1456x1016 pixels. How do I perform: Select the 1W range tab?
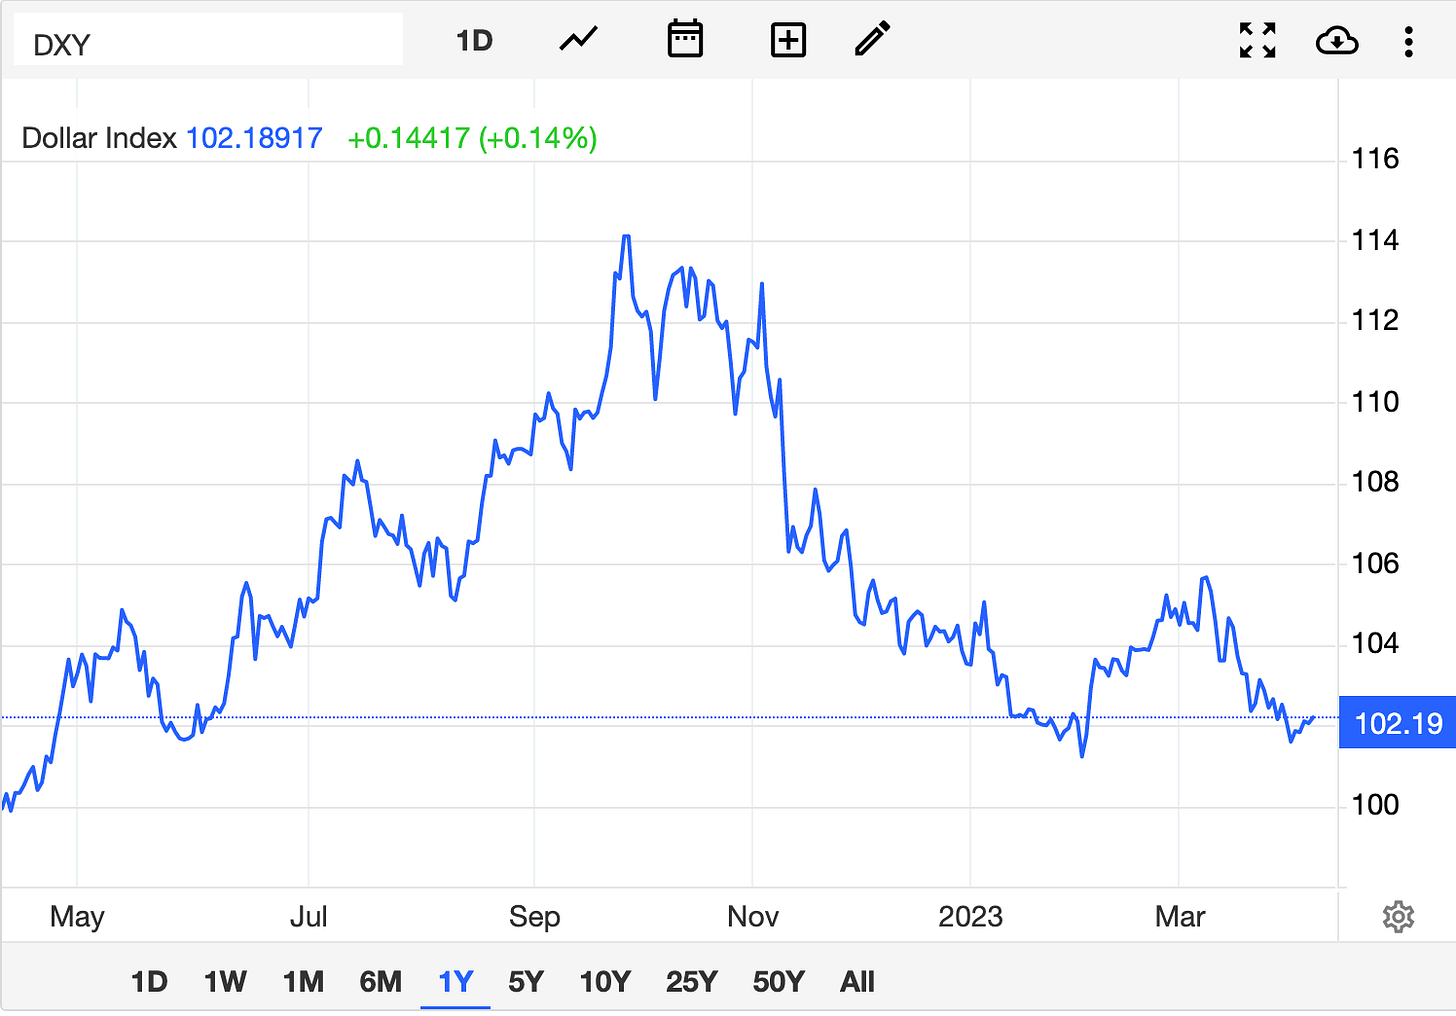pos(225,982)
